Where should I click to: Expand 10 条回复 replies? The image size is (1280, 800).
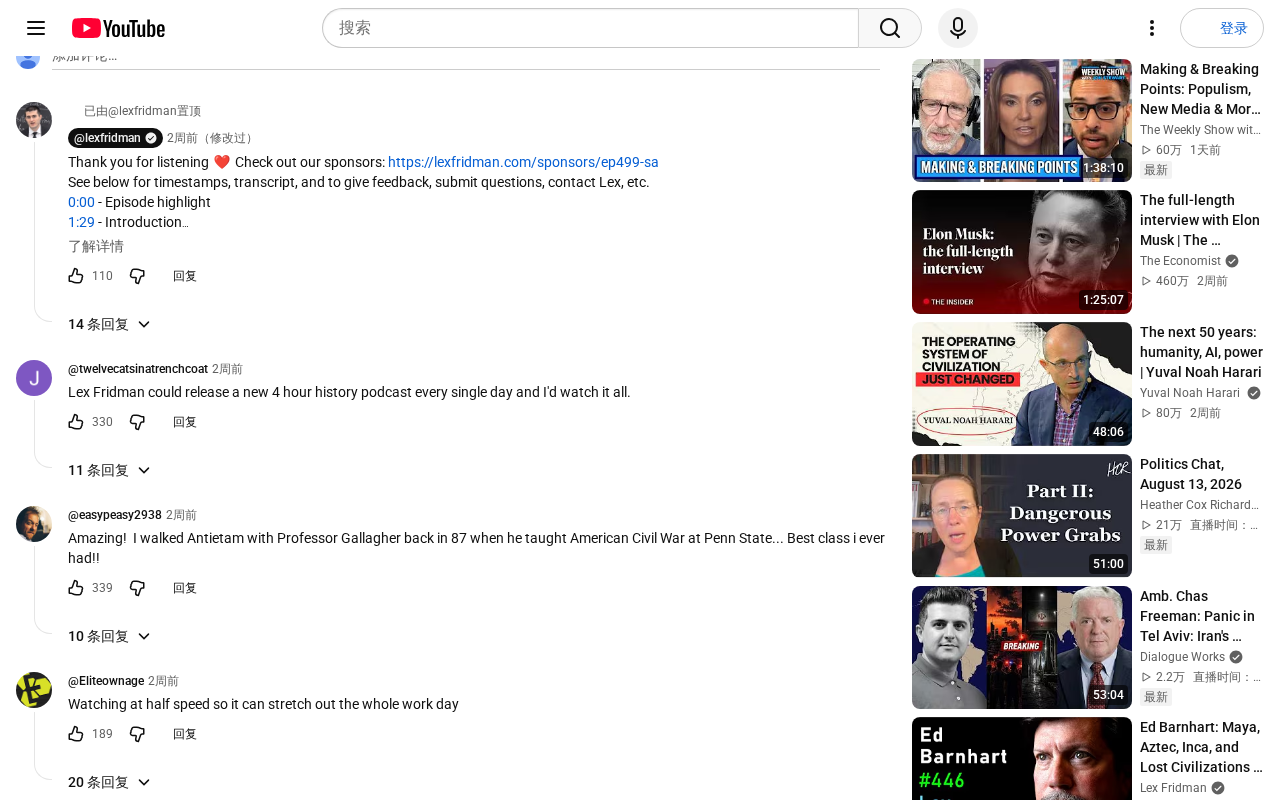[109, 636]
